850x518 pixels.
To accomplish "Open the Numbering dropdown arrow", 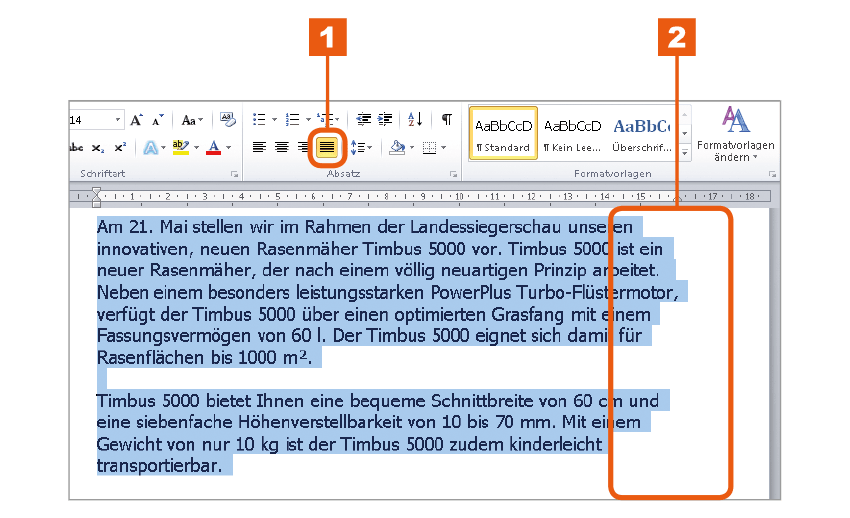I will 308,120.
